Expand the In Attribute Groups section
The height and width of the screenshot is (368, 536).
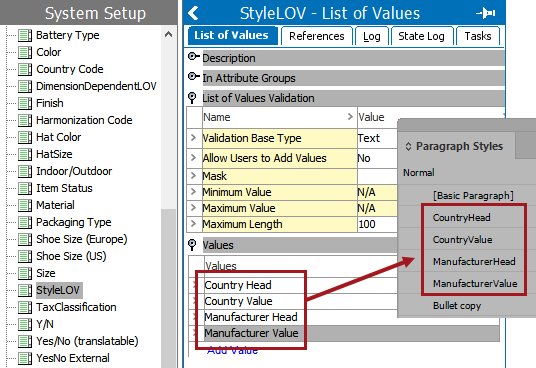coord(193,77)
